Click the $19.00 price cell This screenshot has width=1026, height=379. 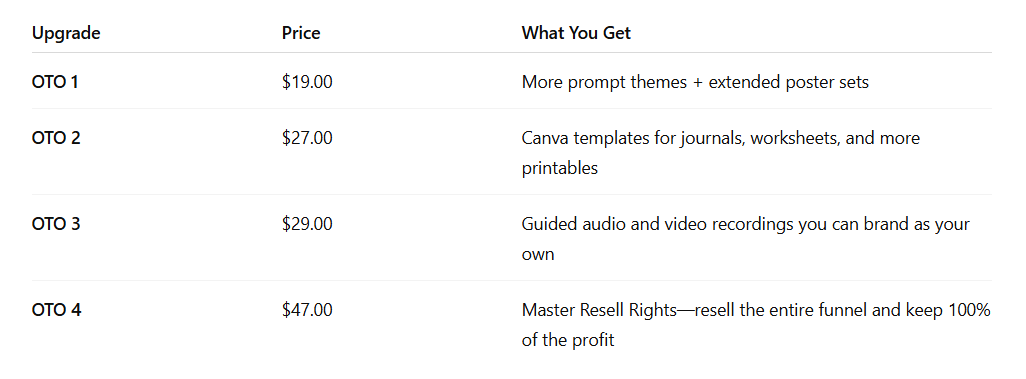click(x=307, y=82)
